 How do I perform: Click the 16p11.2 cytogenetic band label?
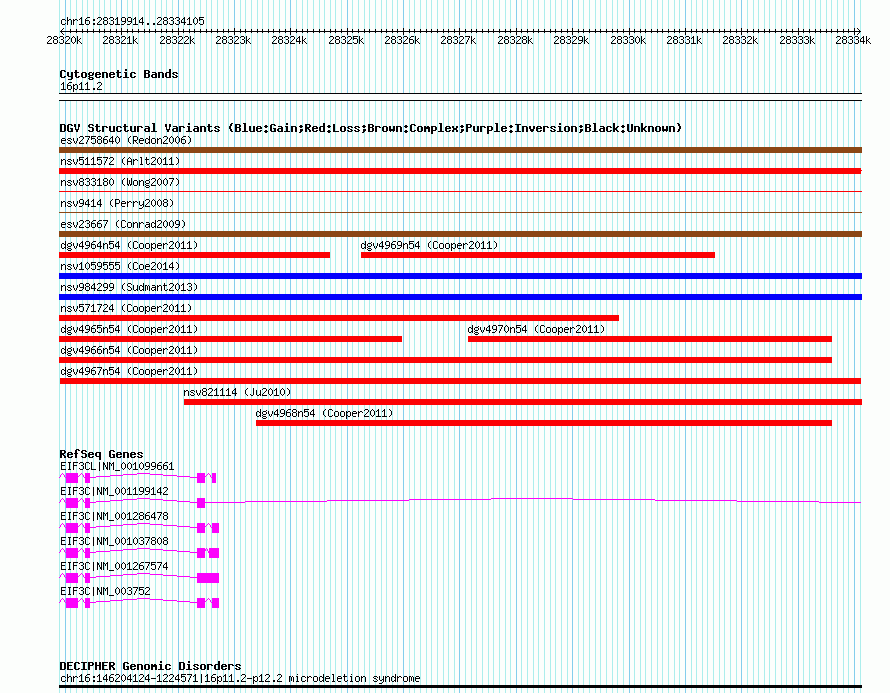(x=81, y=86)
